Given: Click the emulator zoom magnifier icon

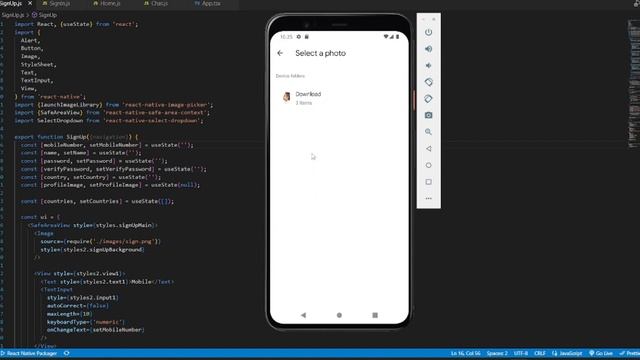Looking at the screenshot, I should point(428,132).
